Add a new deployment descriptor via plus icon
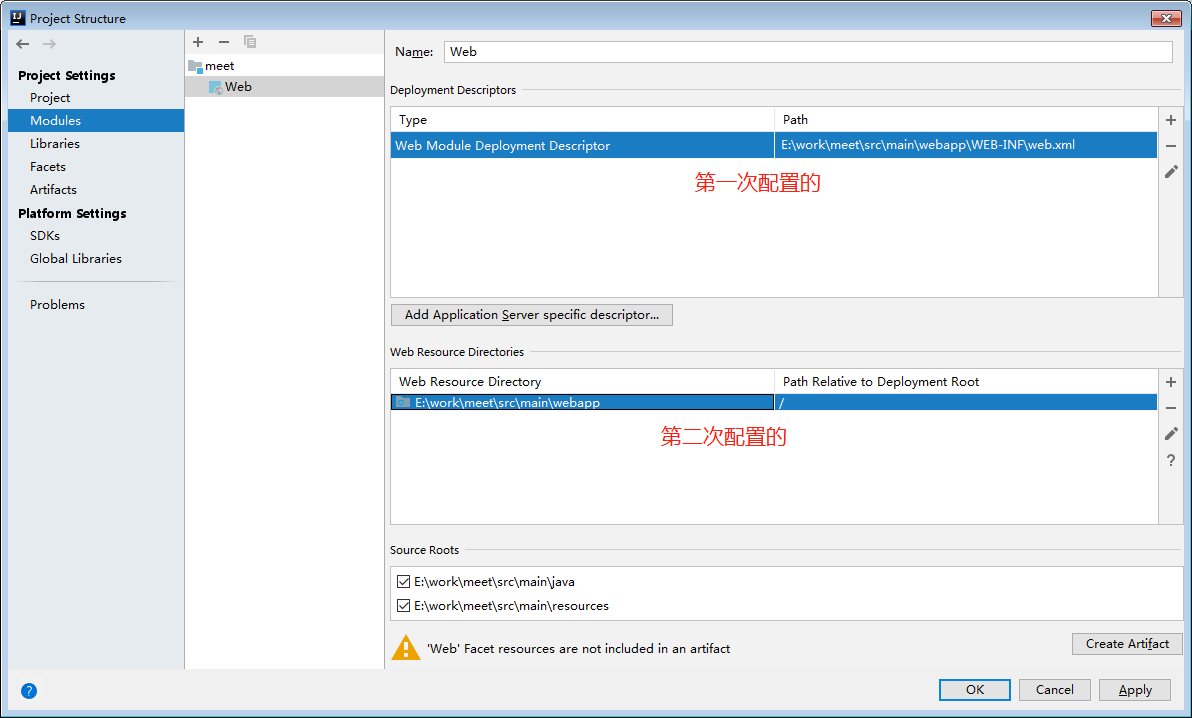Image resolution: width=1192 pixels, height=718 pixels. (x=1170, y=119)
